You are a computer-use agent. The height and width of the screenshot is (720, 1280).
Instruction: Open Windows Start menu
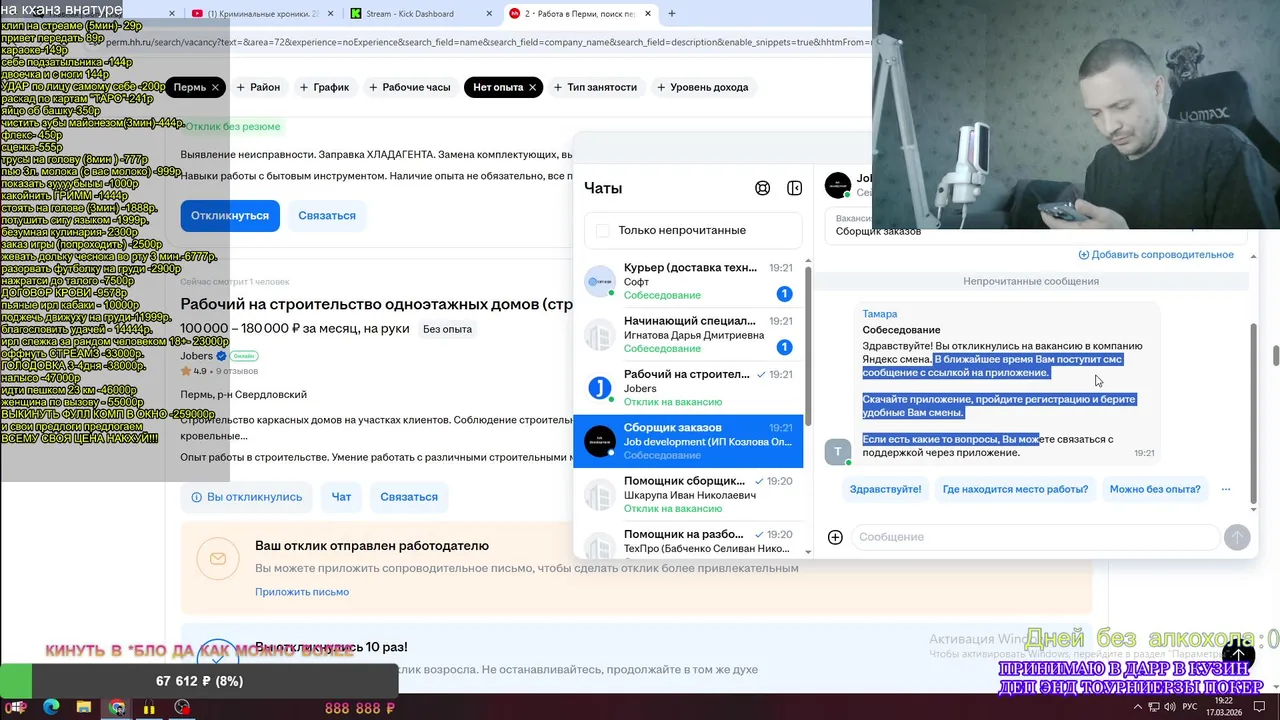(x=19, y=707)
